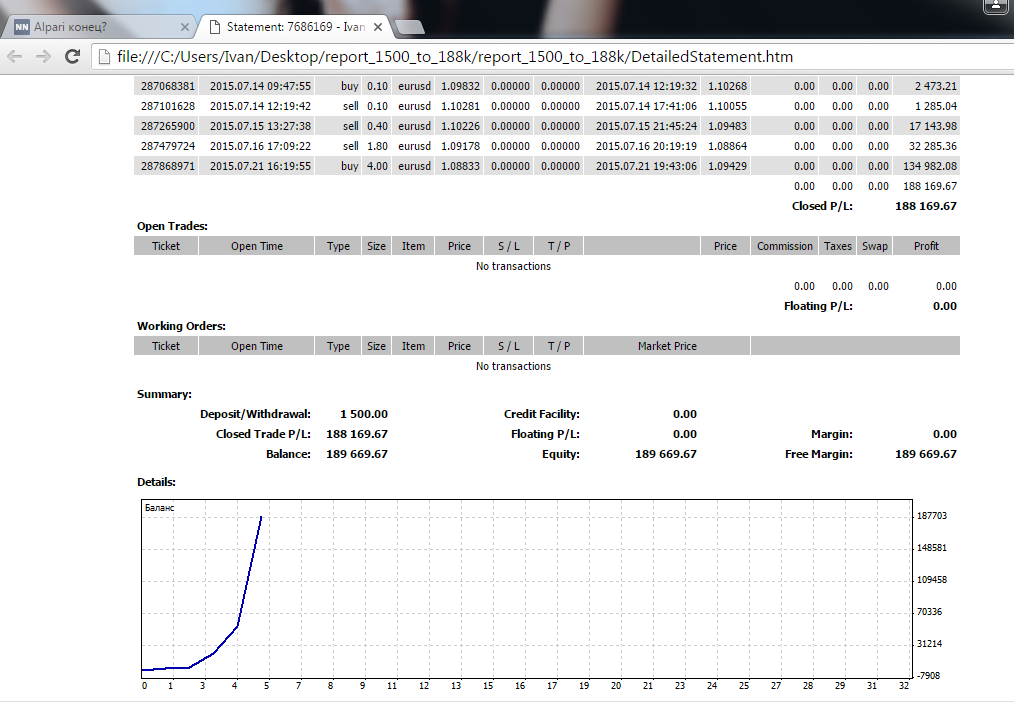Click profit value '2 473.21'
This screenshot has width=1014, height=702.
click(x=936, y=86)
